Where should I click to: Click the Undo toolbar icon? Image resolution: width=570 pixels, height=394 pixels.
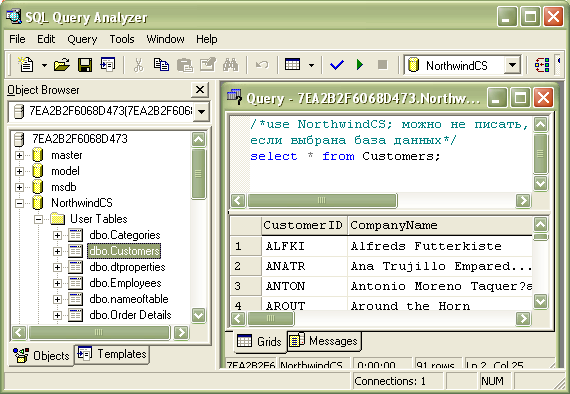[x=262, y=65]
